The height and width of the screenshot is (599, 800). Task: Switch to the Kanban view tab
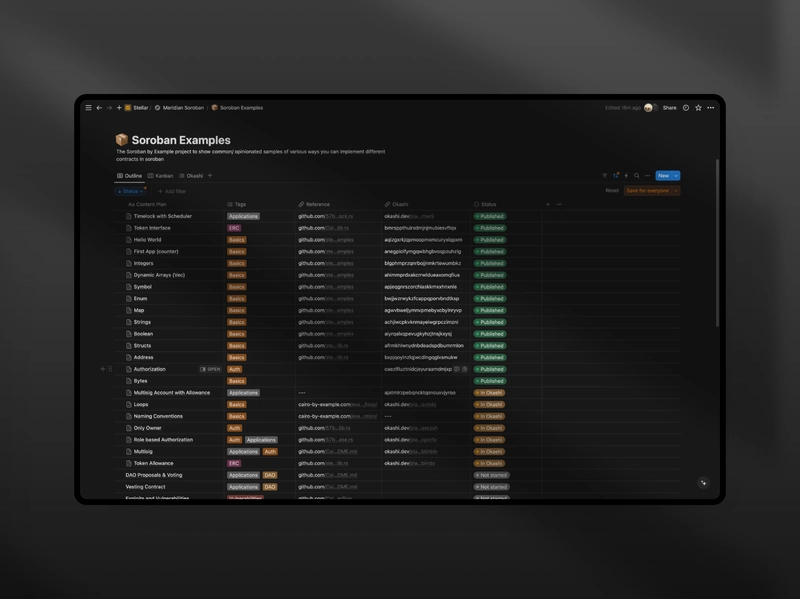(x=160, y=176)
